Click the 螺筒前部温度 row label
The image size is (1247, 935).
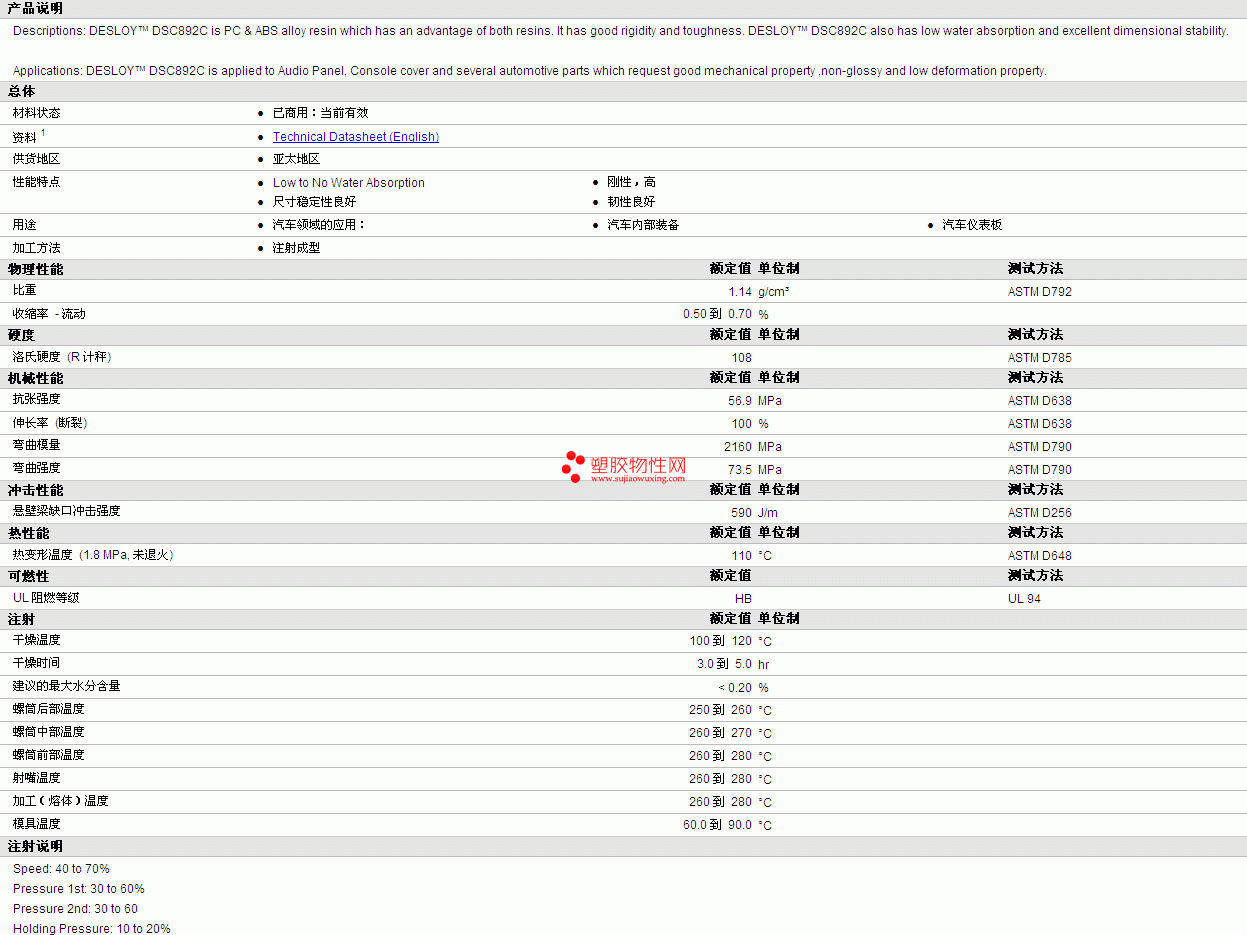point(48,755)
